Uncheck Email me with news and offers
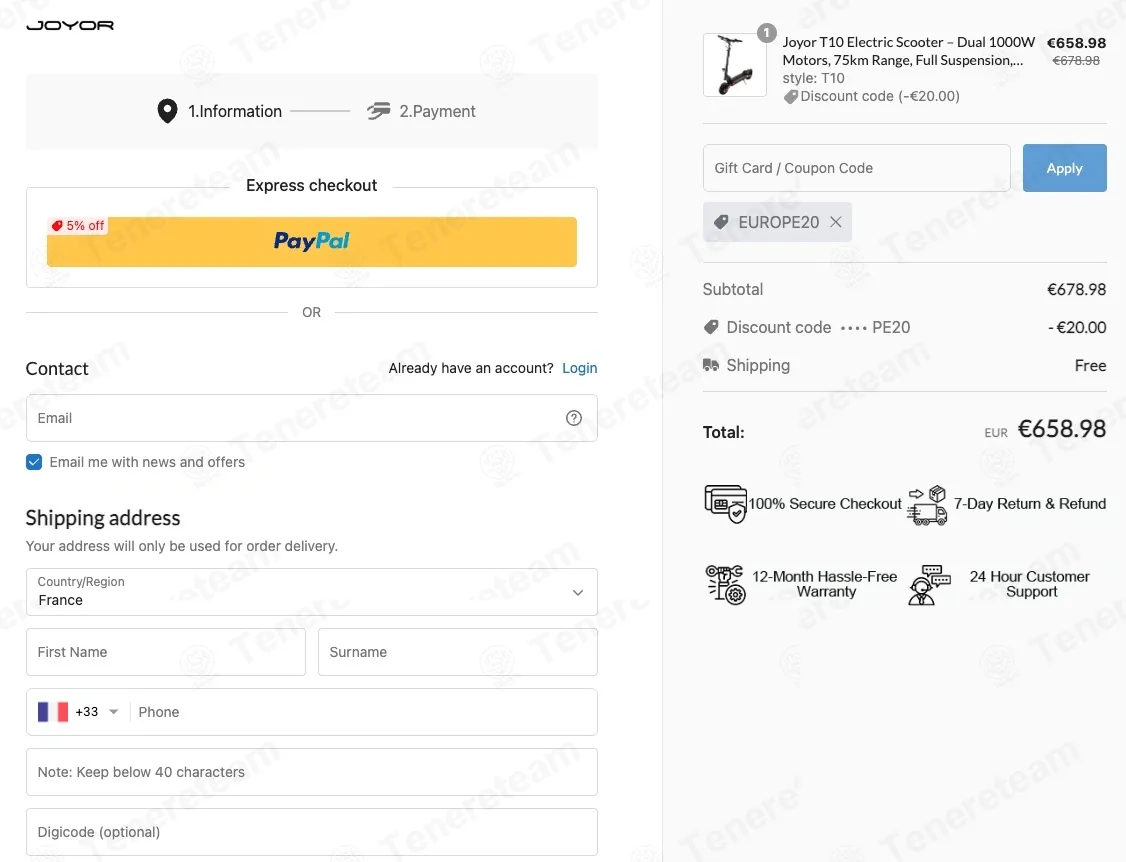Image resolution: width=1126 pixels, height=862 pixels. [x=34, y=462]
